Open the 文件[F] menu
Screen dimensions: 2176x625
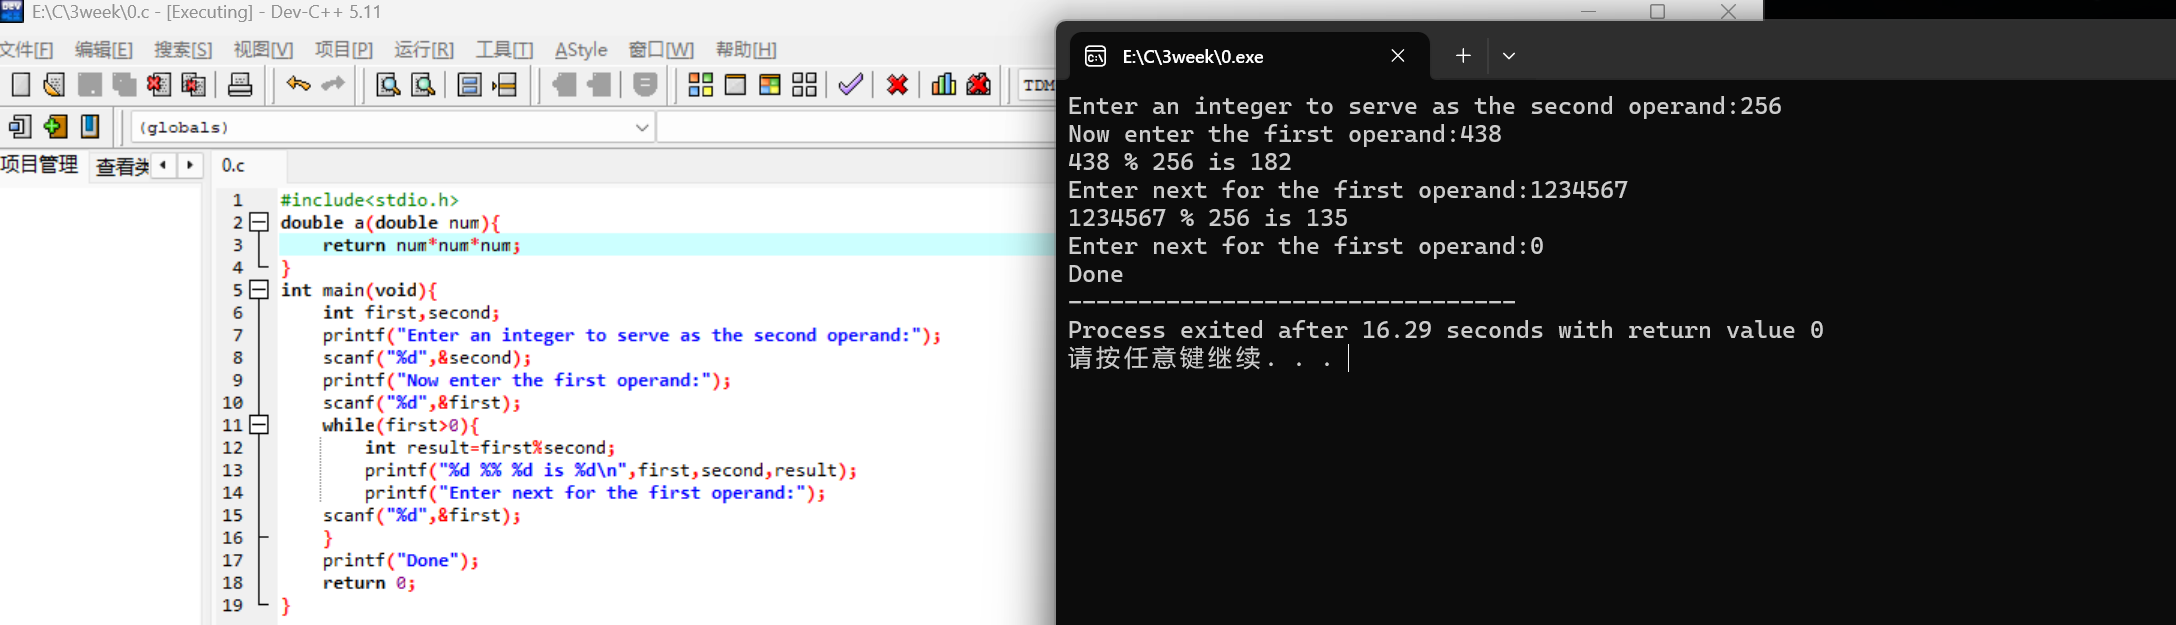[x=27, y=50]
